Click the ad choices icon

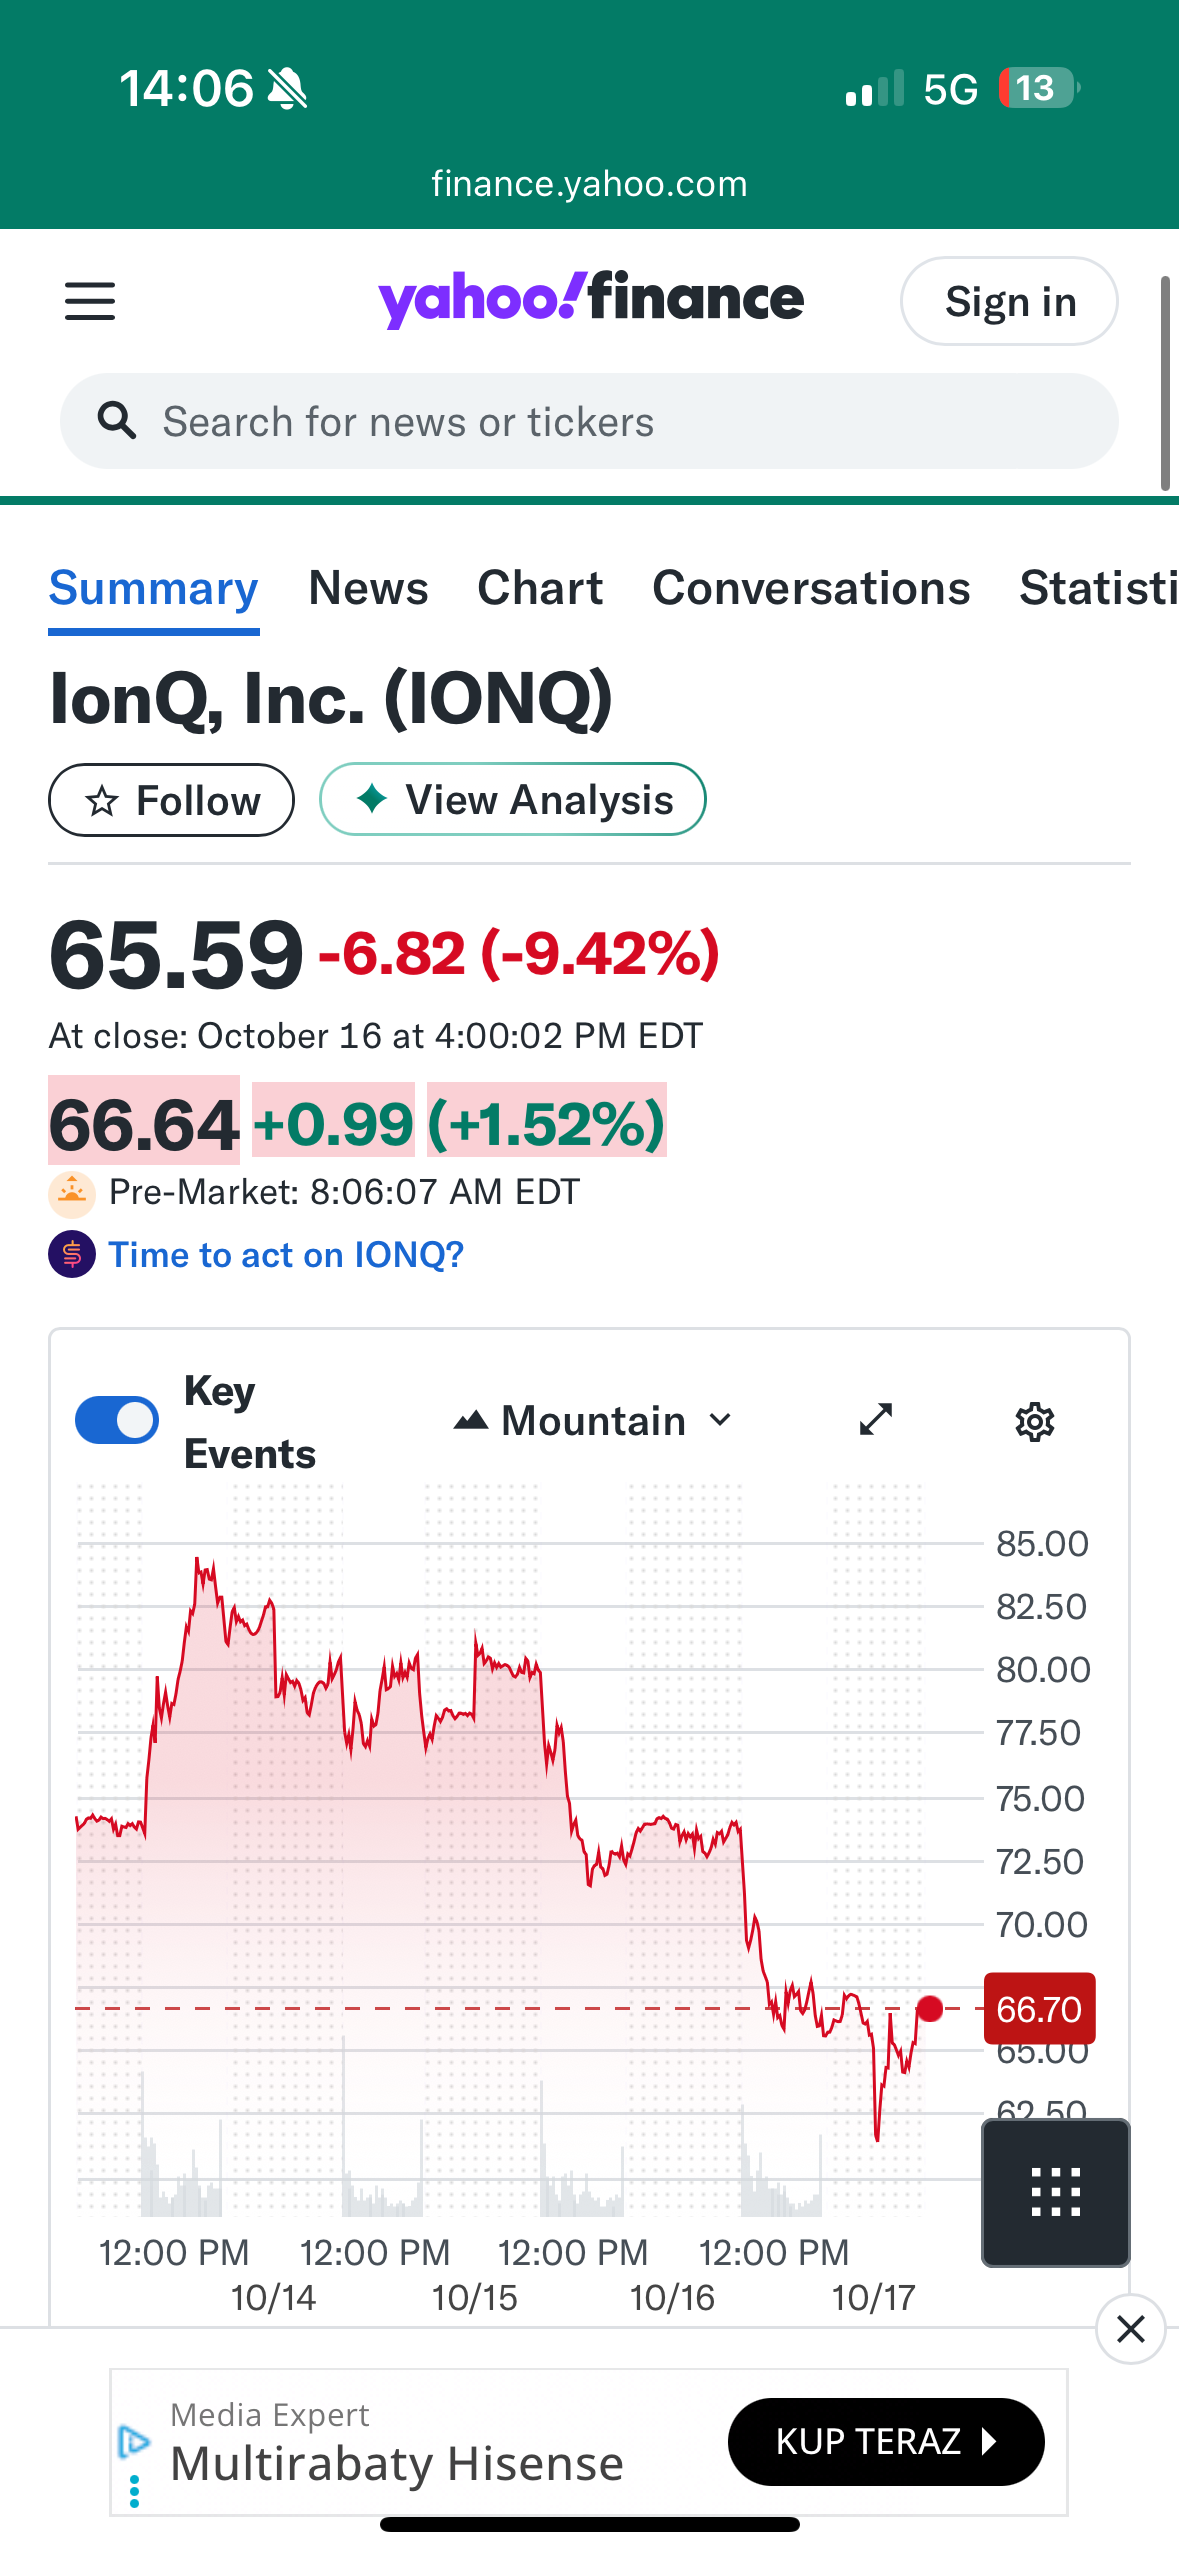134,2441
